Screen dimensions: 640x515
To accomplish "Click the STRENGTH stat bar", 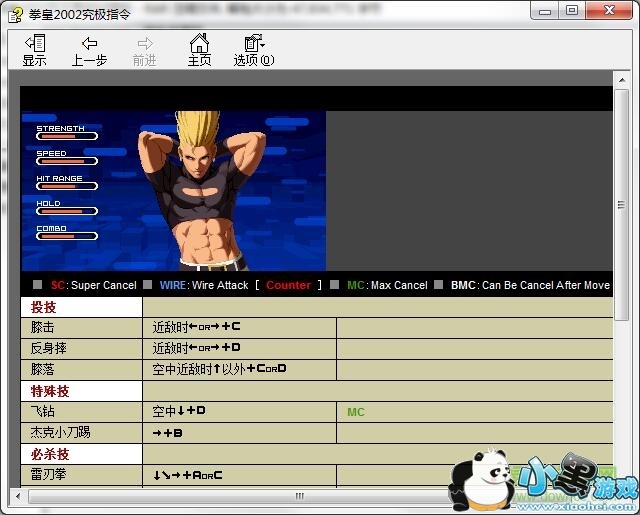I will 68,137.
